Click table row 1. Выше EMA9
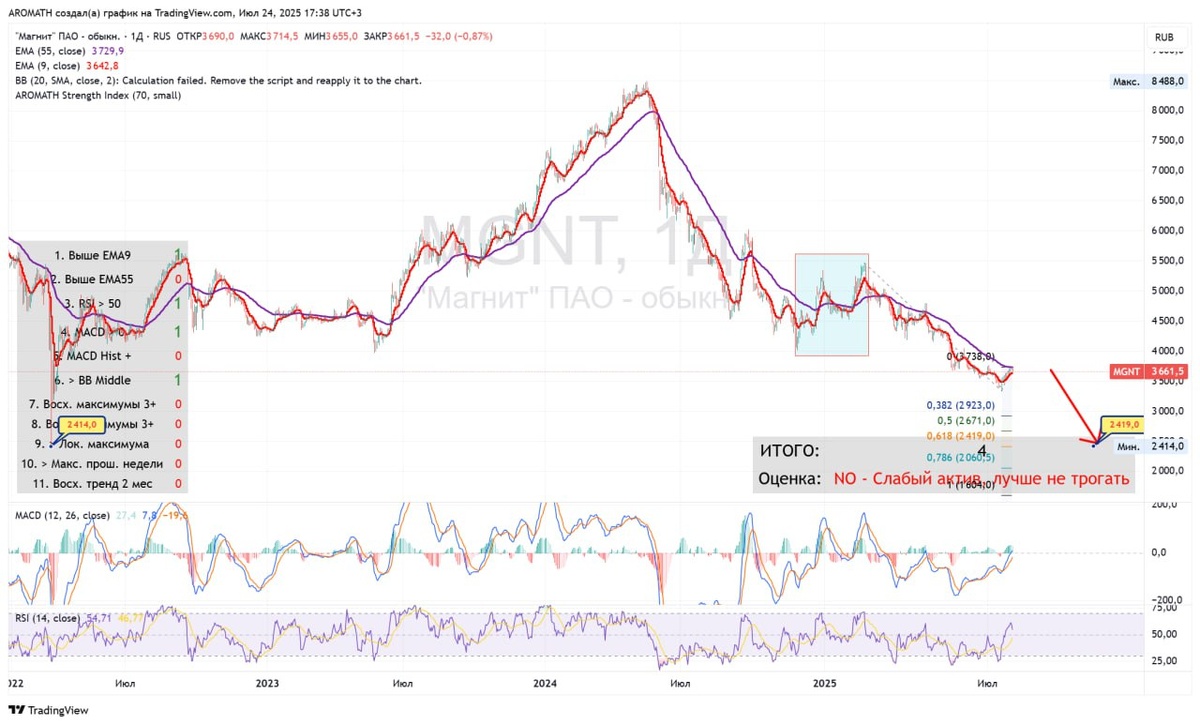The image size is (1200, 725). coord(102,255)
